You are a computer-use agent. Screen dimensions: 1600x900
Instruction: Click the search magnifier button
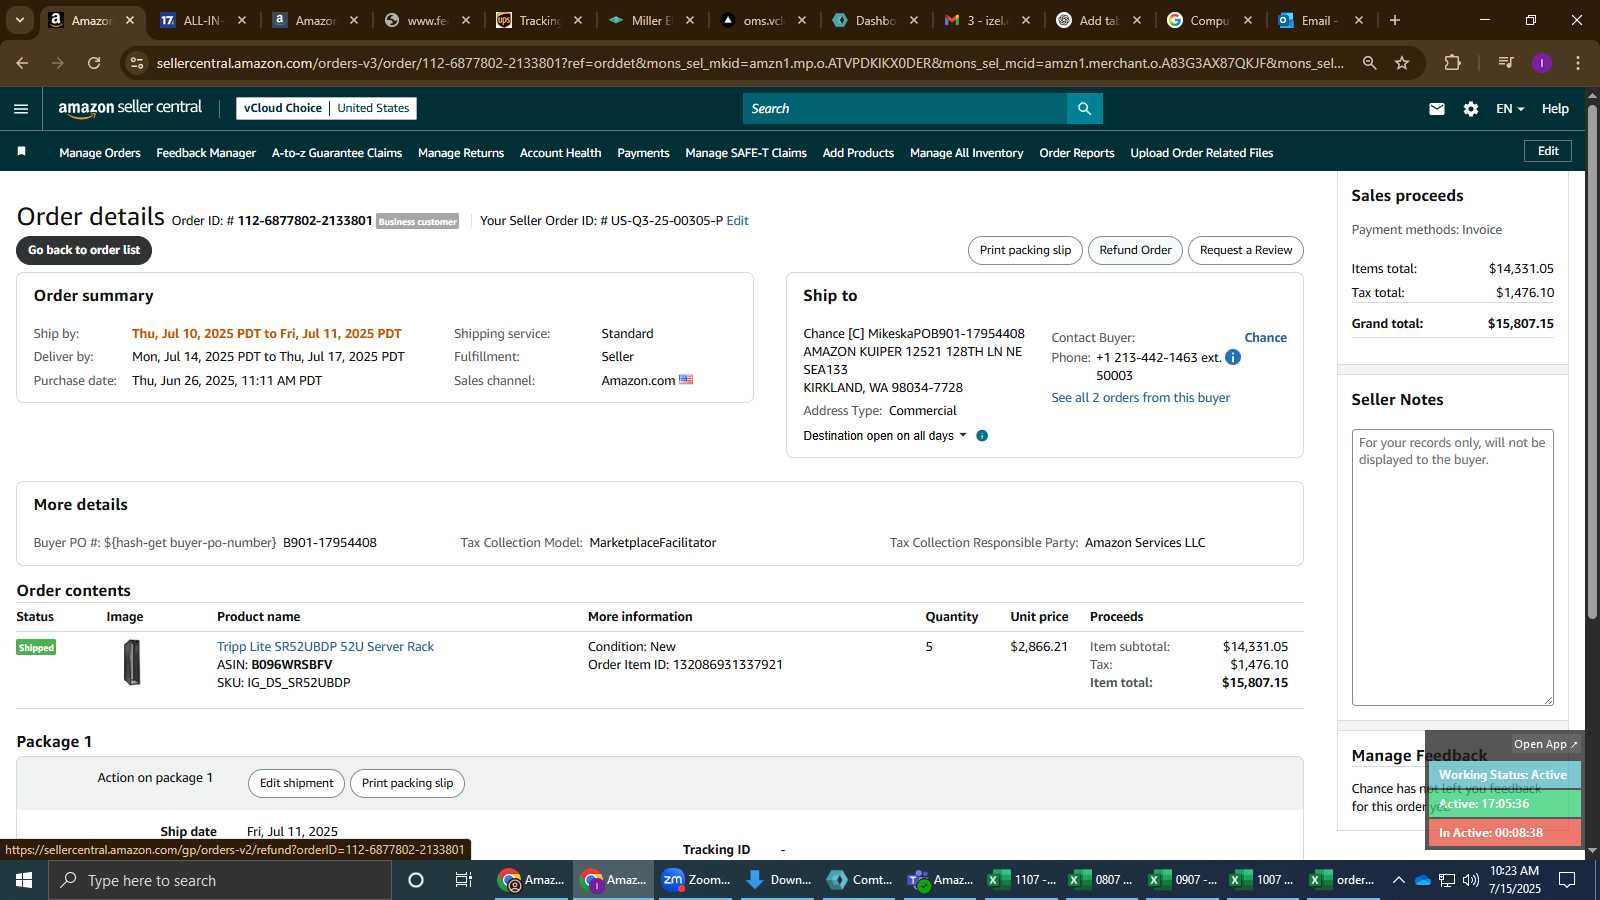click(1084, 108)
